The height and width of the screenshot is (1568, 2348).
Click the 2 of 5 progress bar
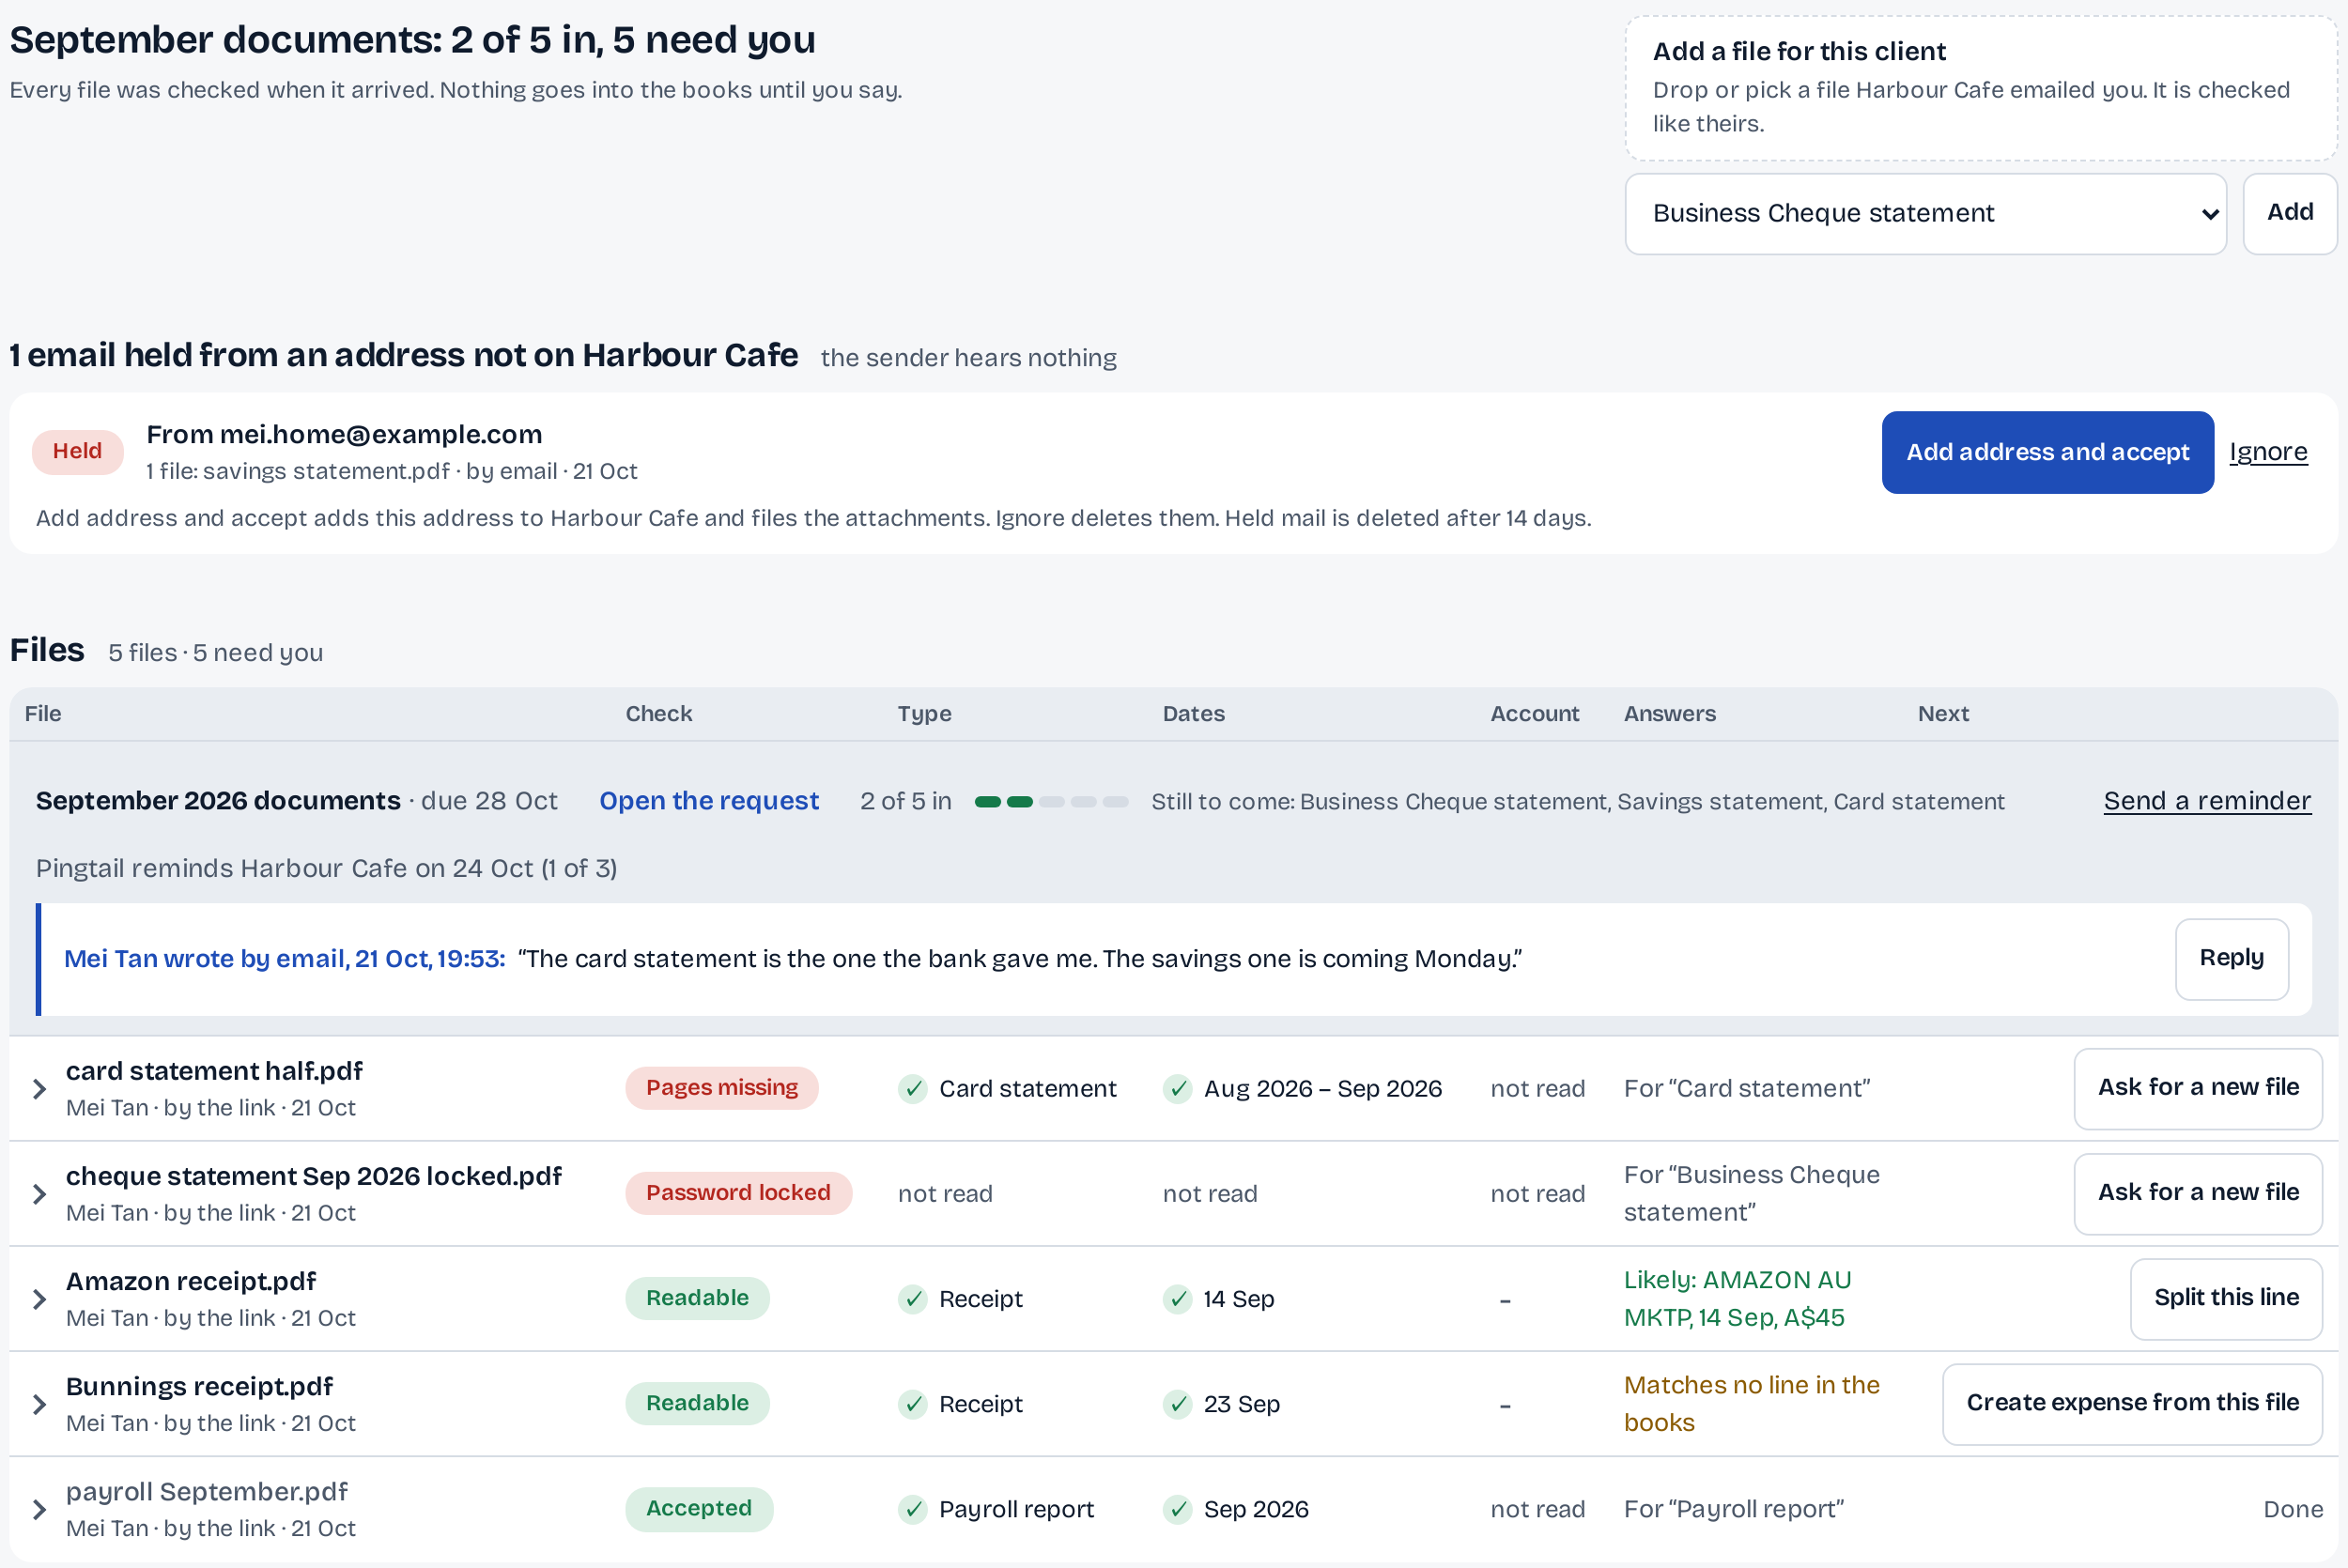[1051, 802]
